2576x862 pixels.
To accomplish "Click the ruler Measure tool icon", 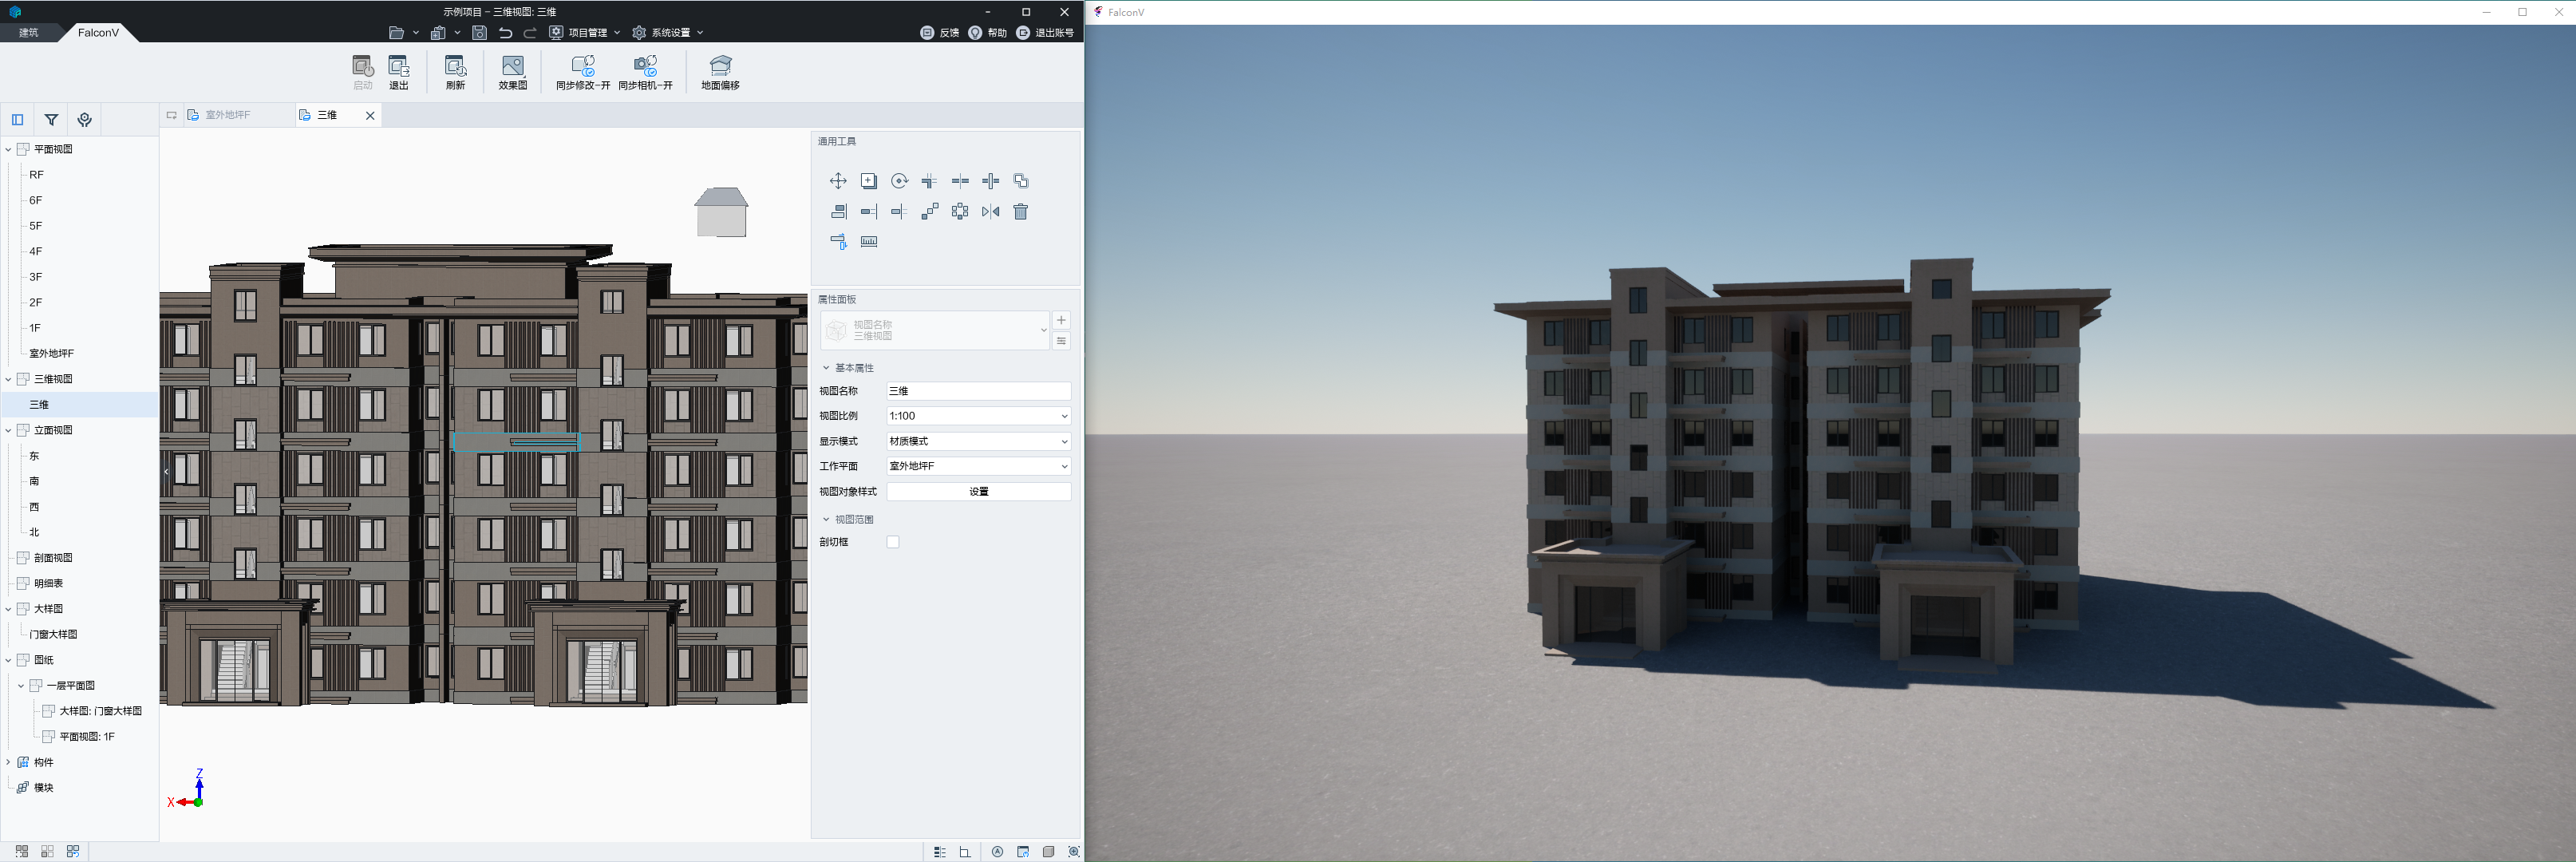I will tap(869, 242).
